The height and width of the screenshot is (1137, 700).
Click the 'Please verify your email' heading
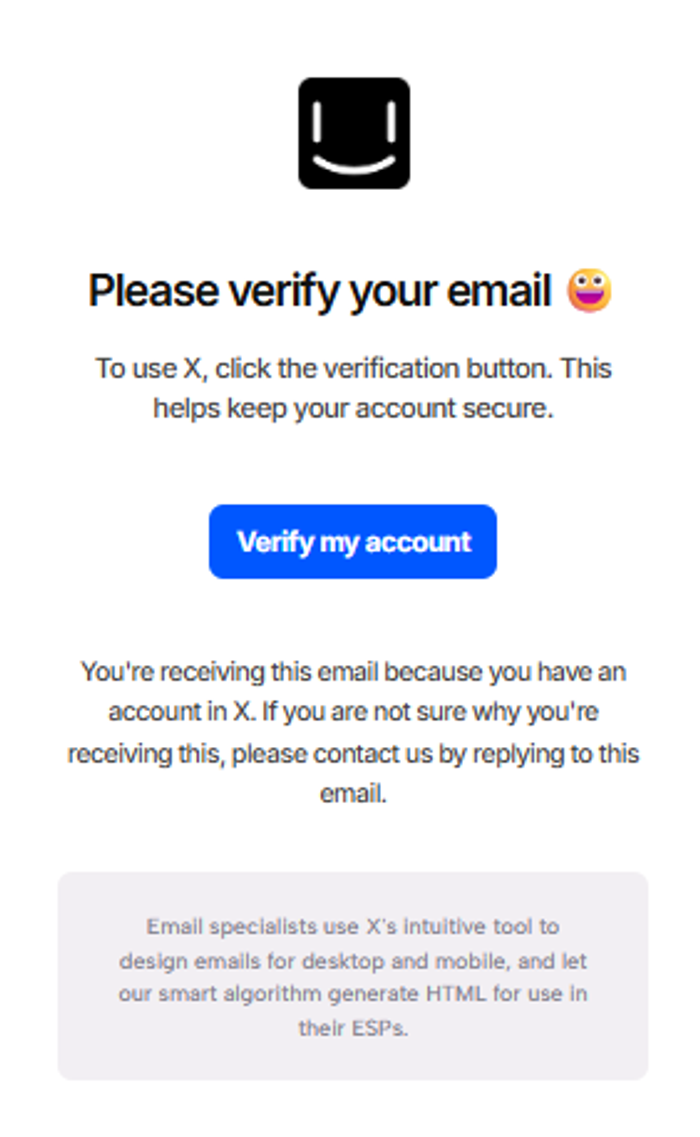coord(330,291)
